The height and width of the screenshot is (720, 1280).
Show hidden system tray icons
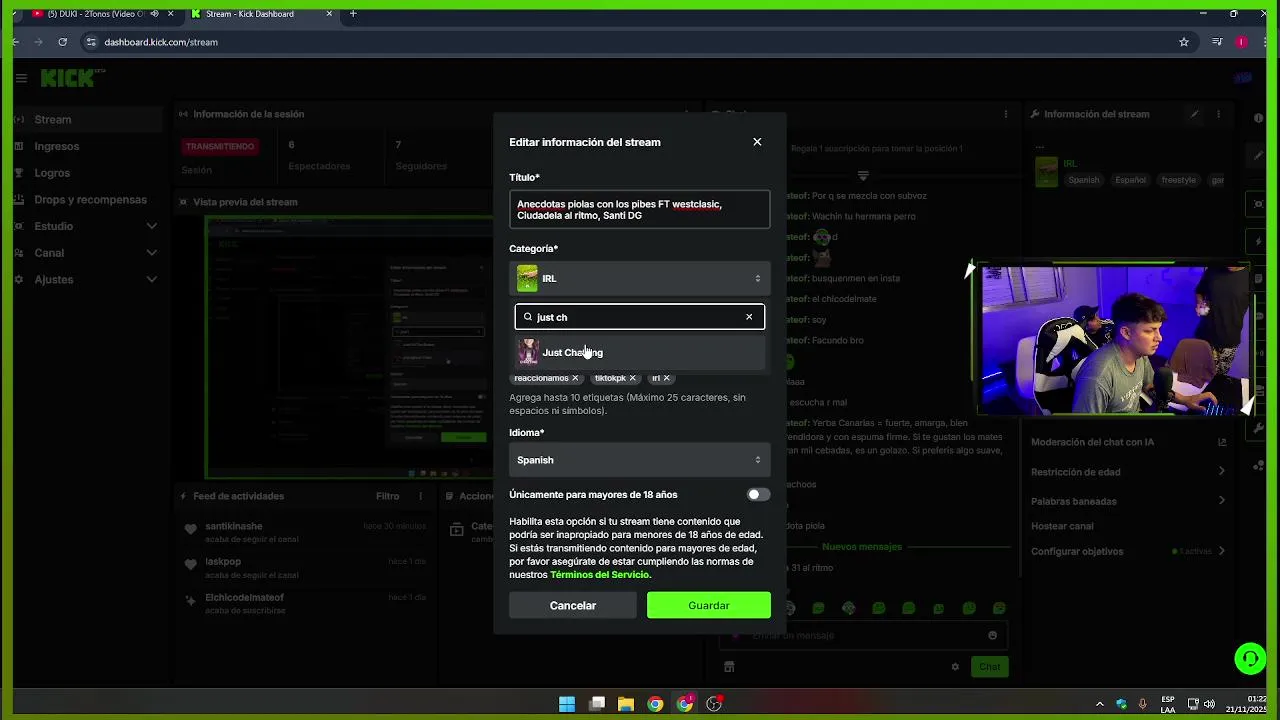pos(1099,704)
